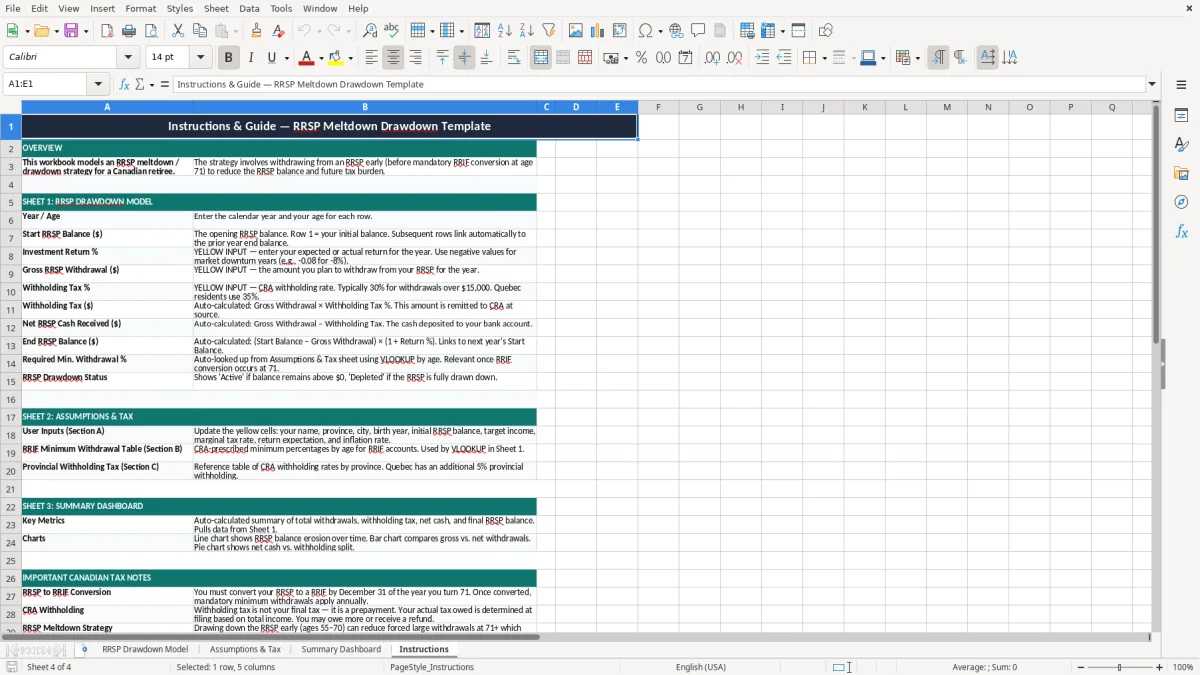Increase the indent
The width and height of the screenshot is (1200, 675).
pyautogui.click(x=762, y=58)
